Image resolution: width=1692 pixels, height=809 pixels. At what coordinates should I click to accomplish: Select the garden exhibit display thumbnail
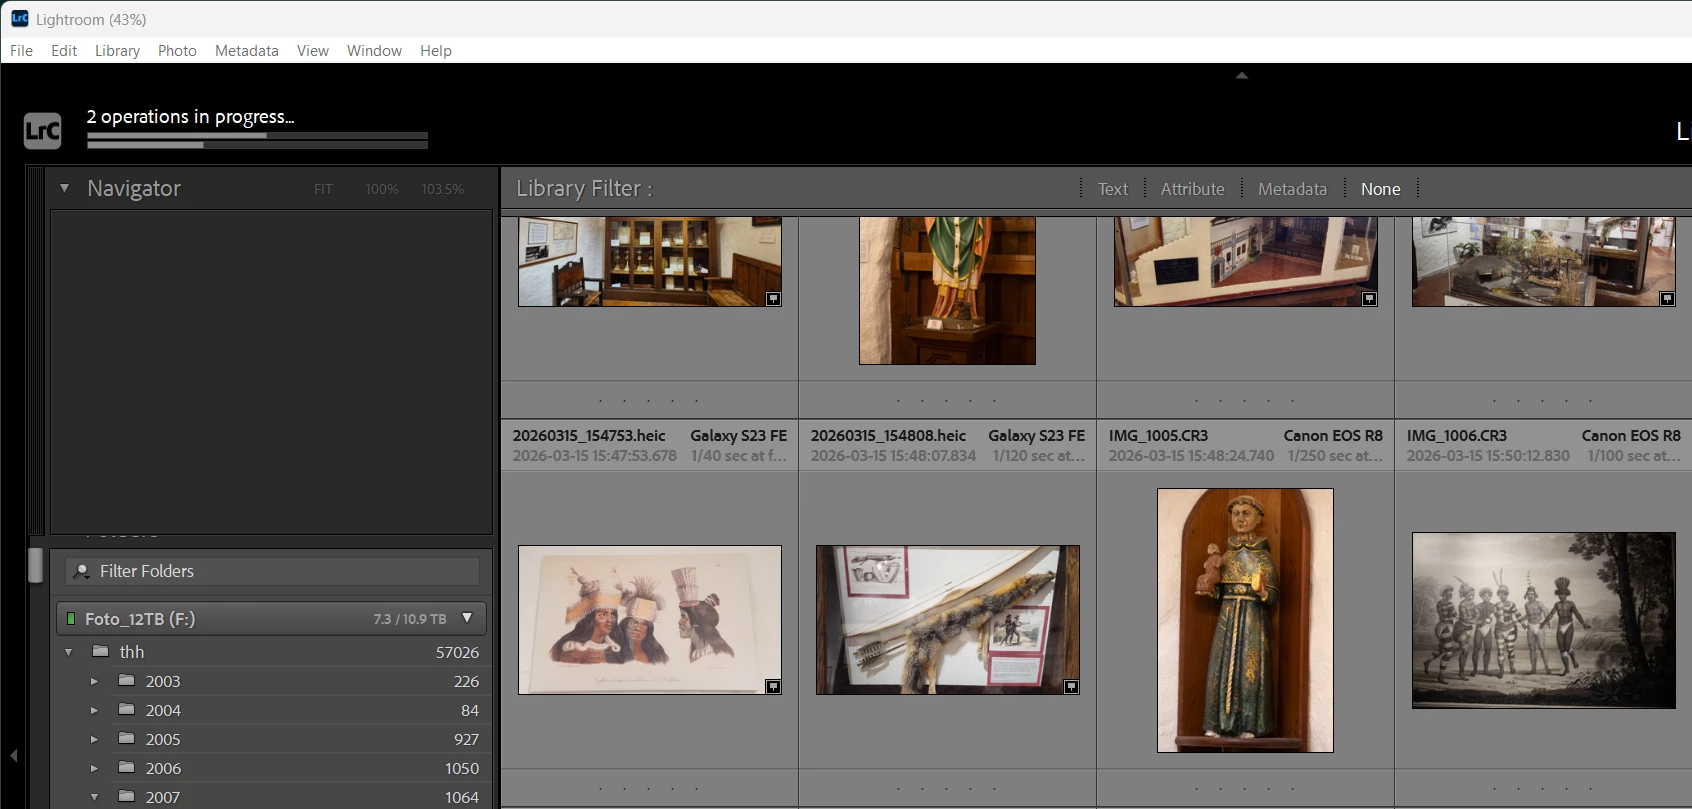(x=1543, y=262)
